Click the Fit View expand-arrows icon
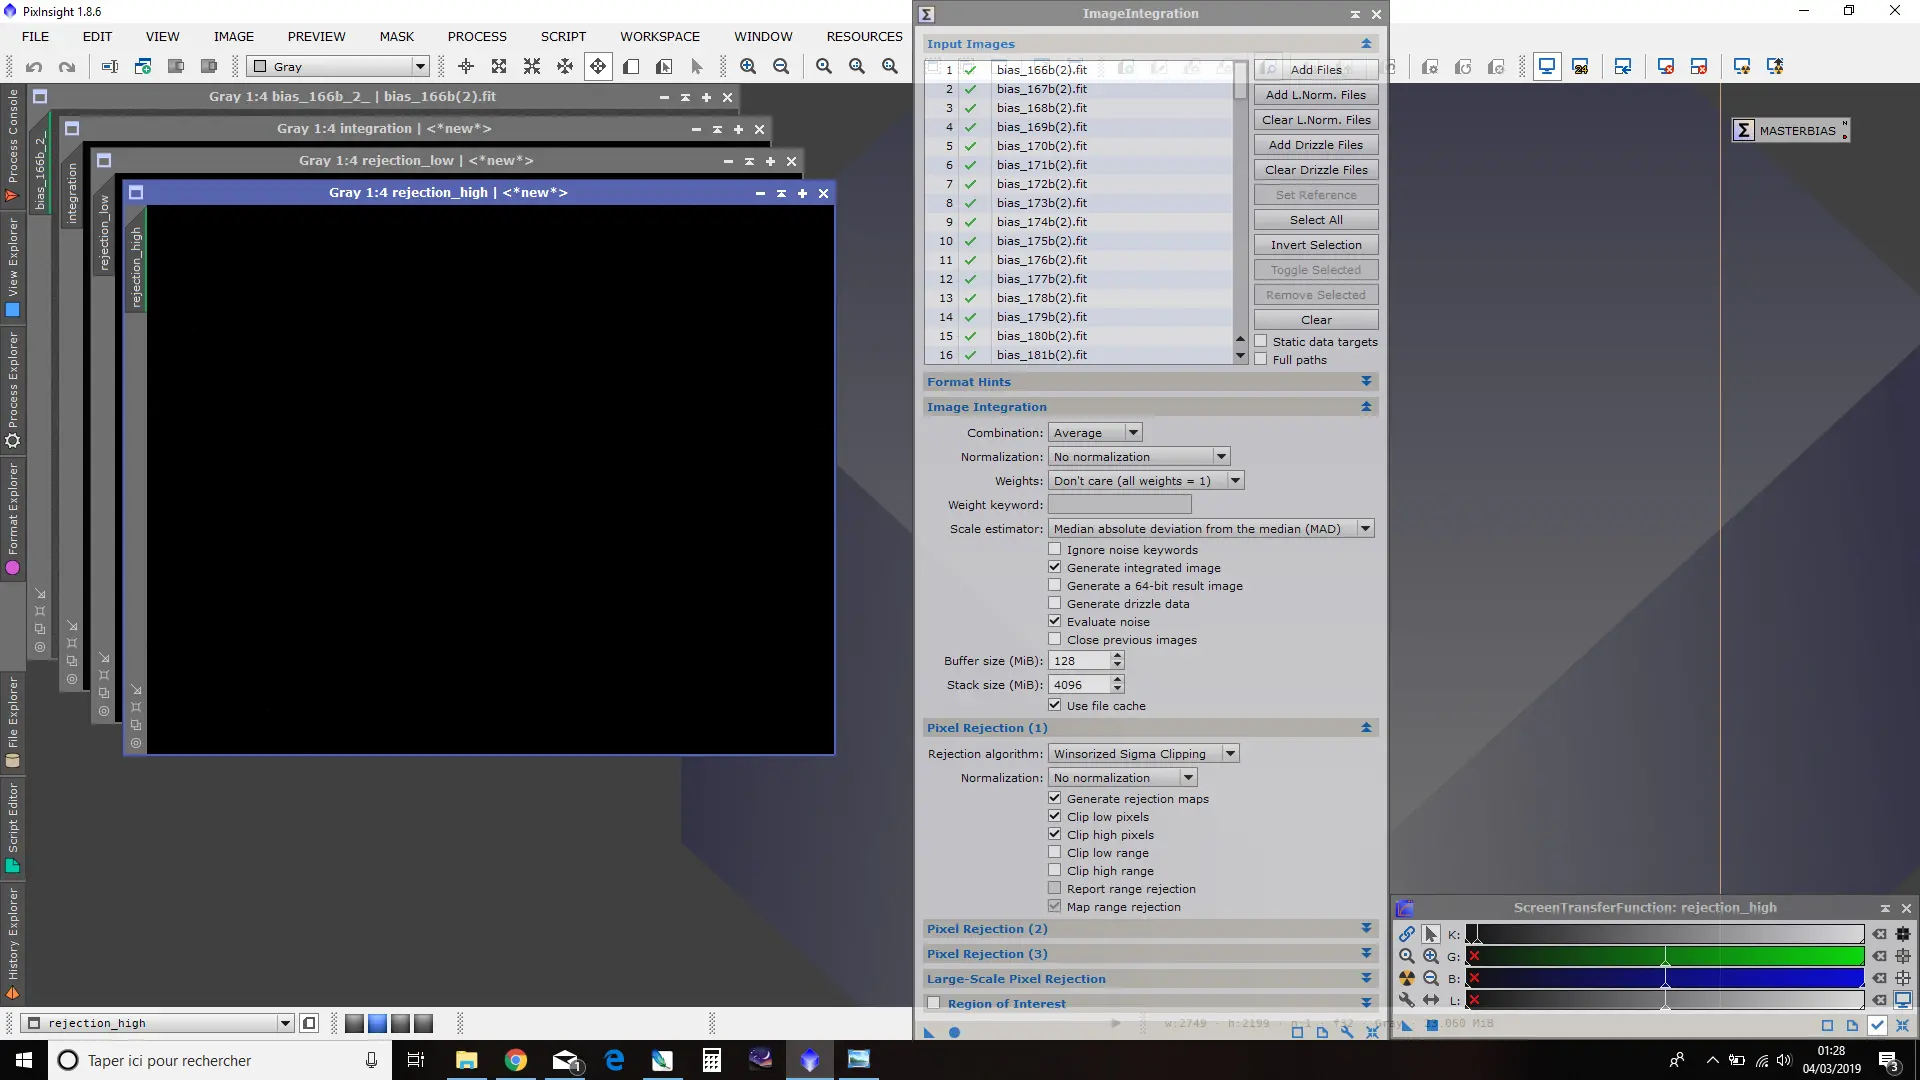The height and width of the screenshot is (1080, 1920). tap(499, 67)
